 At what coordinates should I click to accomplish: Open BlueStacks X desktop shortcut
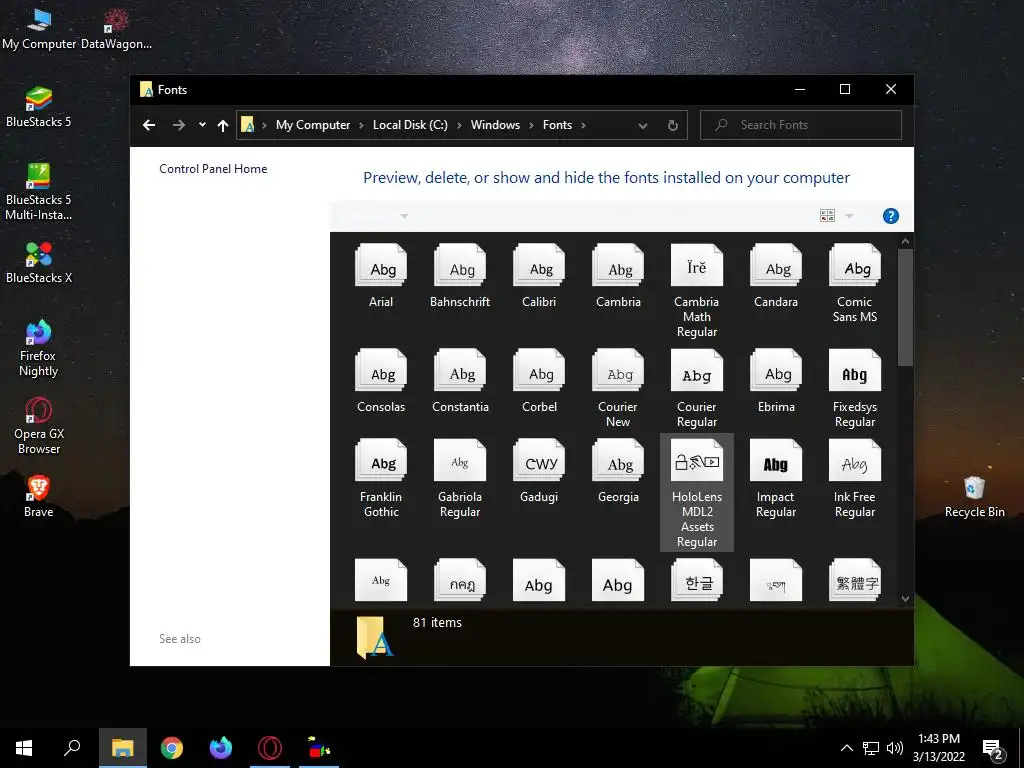point(39,263)
